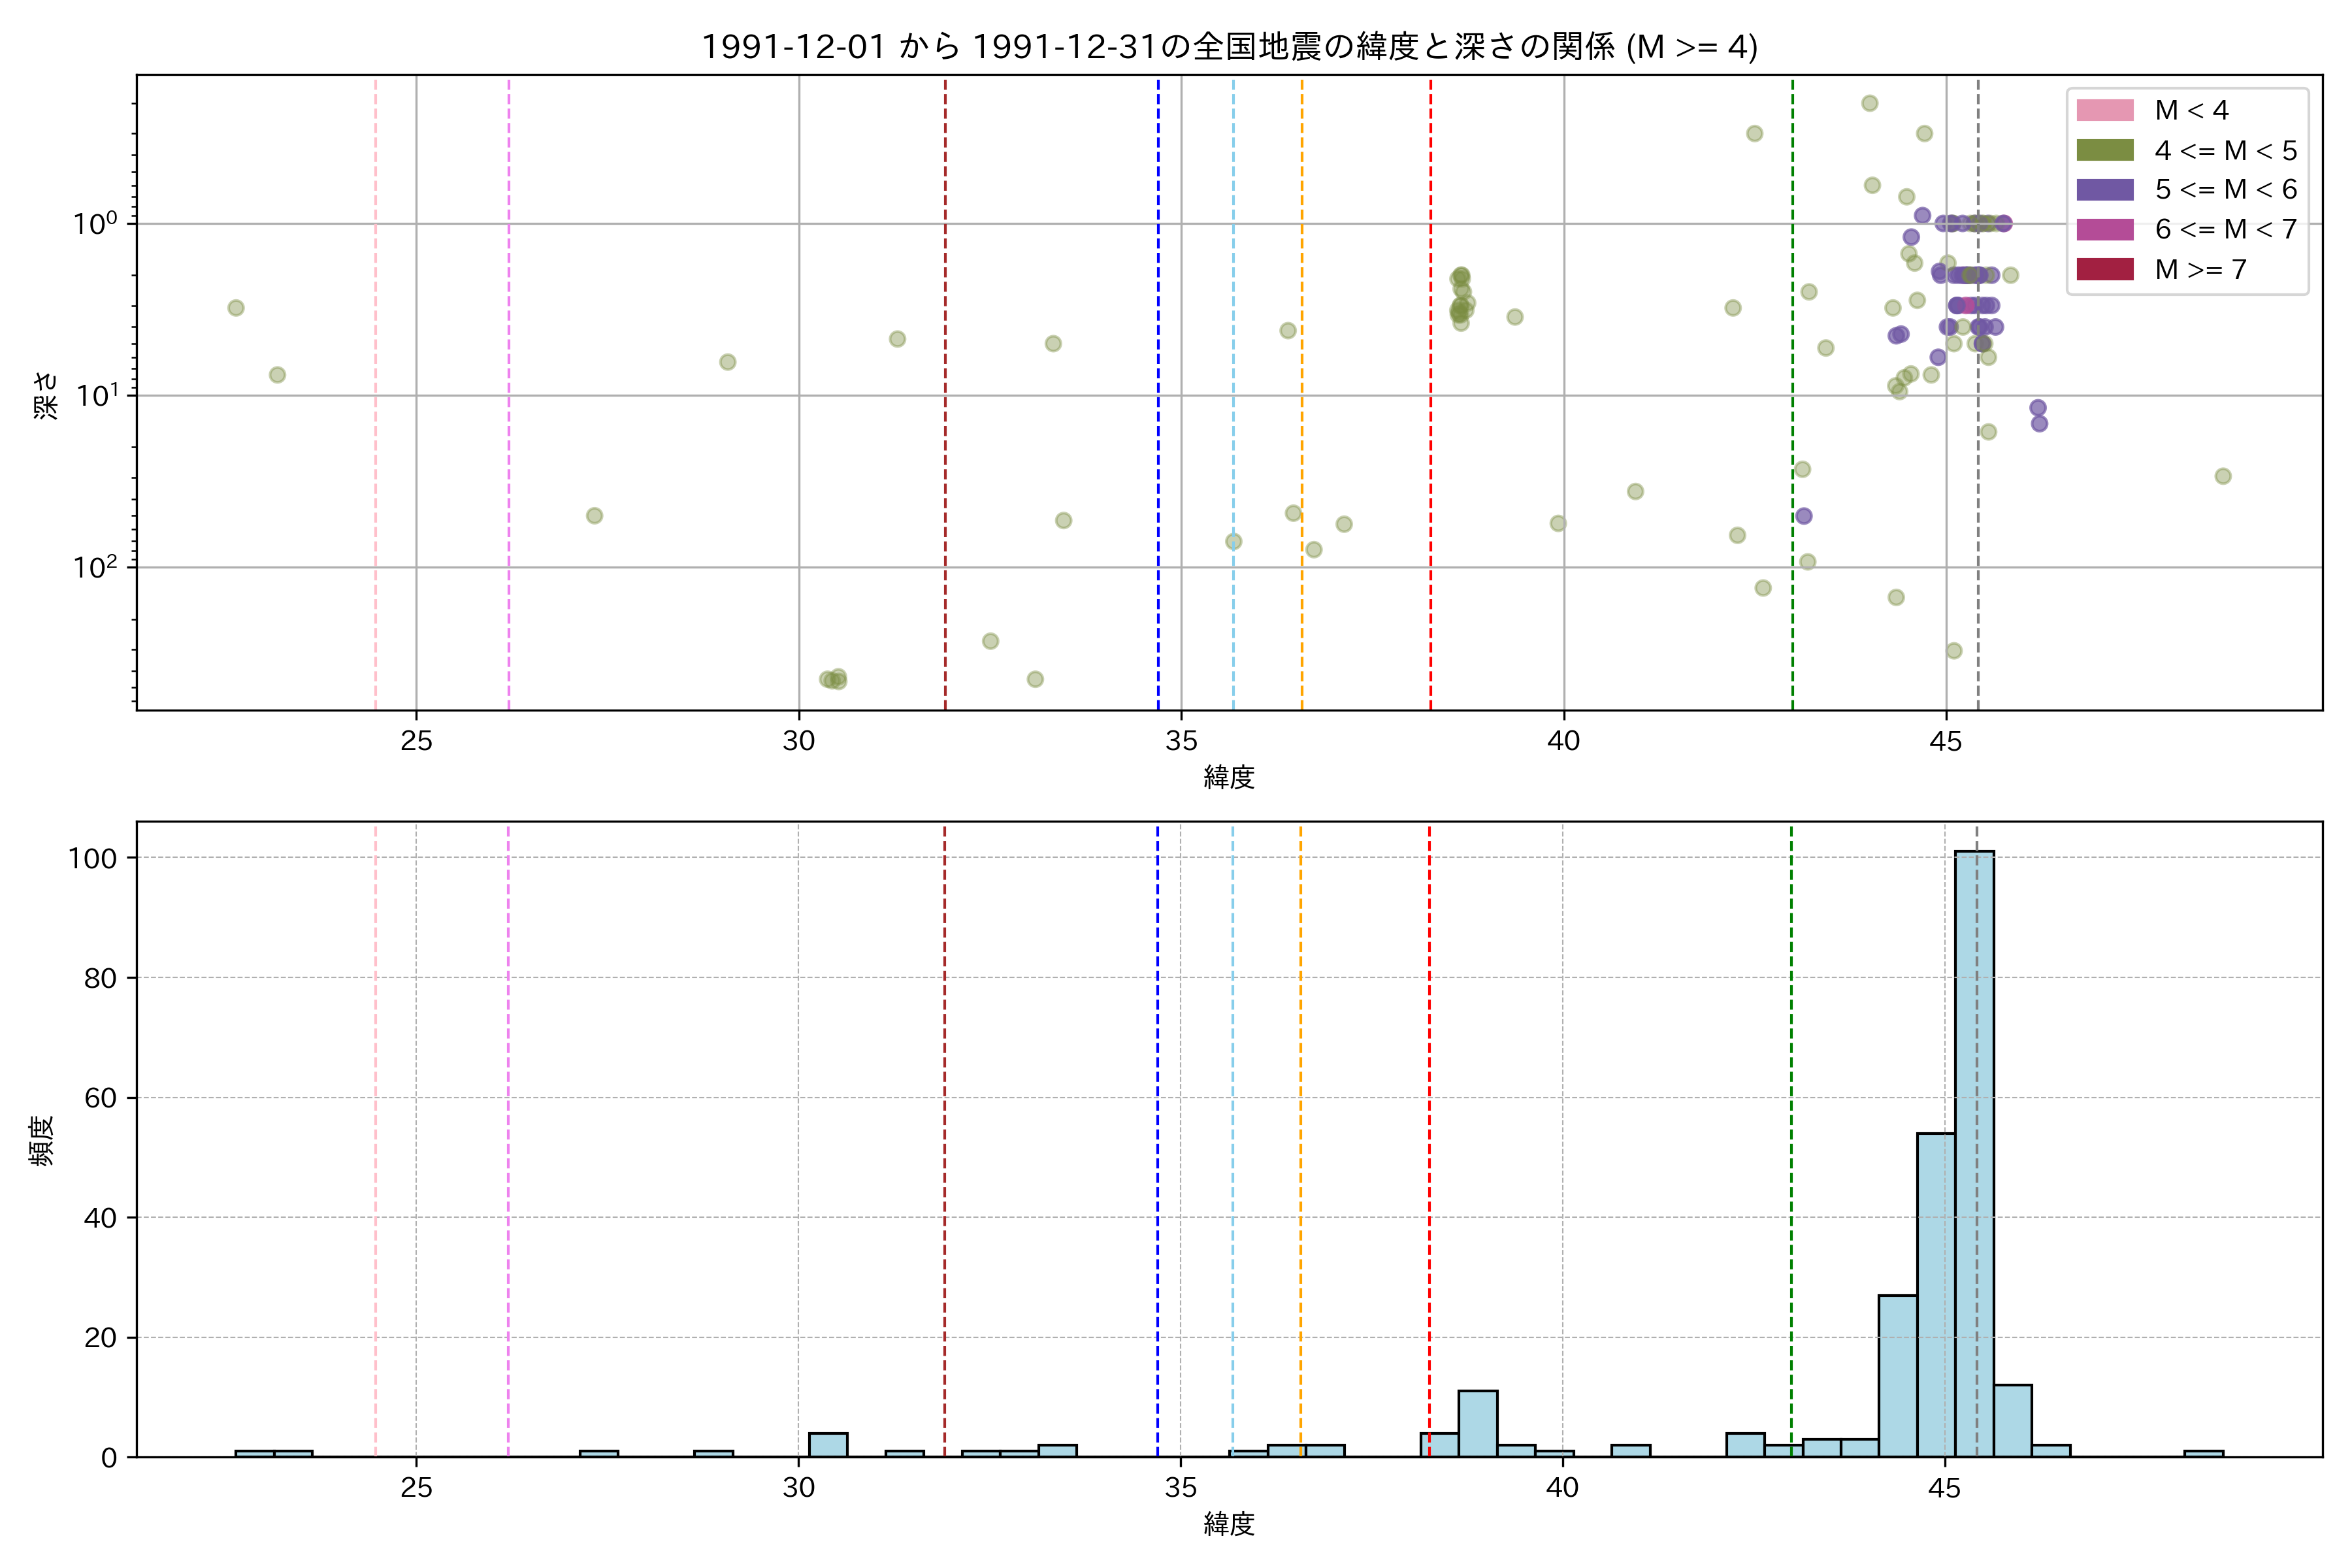Click the leftmost scatter point near latitude 22.5
2352x1568 pixels.
[x=236, y=308]
